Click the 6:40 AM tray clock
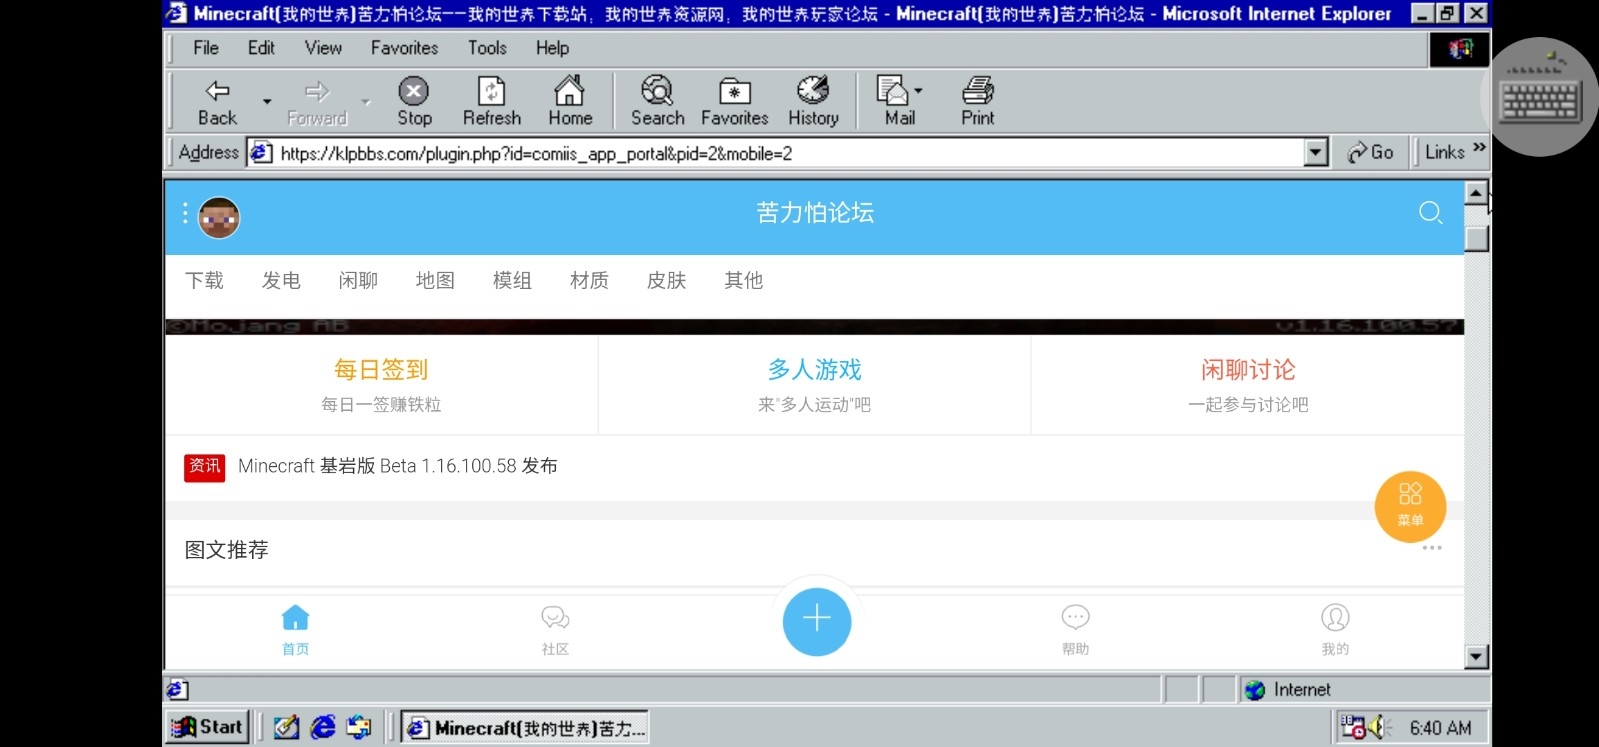The width and height of the screenshot is (1599, 747). pos(1440,728)
